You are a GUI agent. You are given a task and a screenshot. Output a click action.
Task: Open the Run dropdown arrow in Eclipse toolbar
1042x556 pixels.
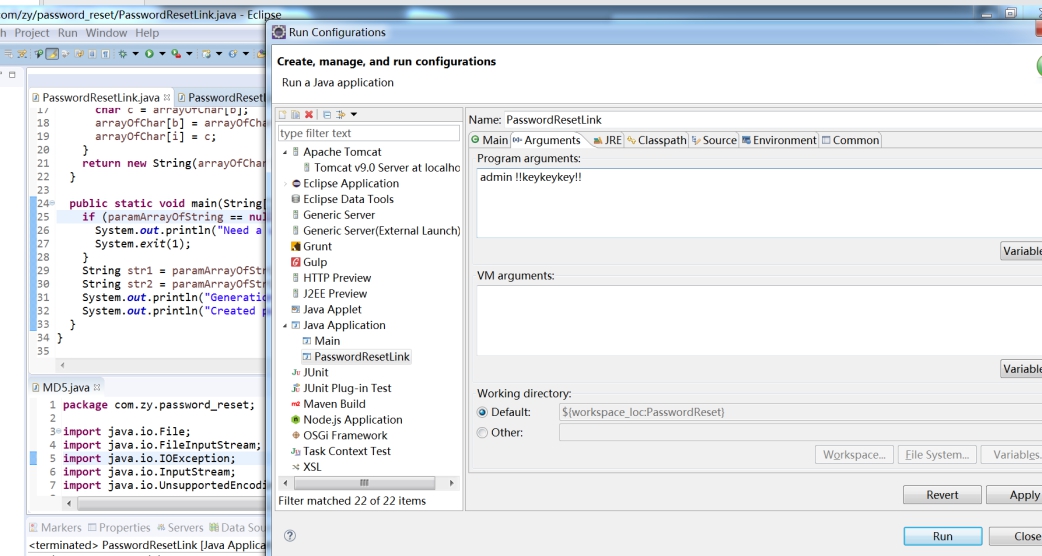click(x=162, y=54)
